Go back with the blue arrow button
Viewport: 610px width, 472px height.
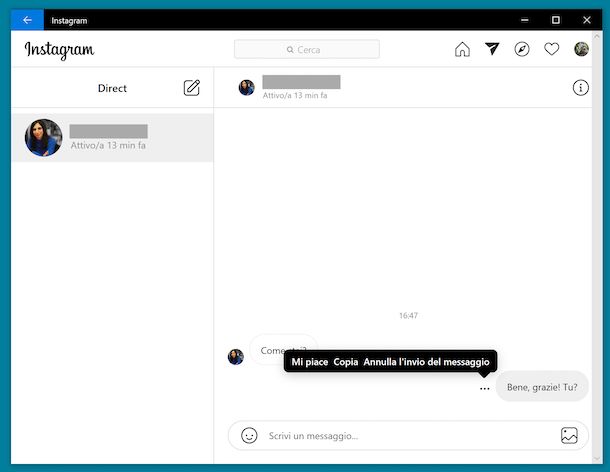click(27, 20)
